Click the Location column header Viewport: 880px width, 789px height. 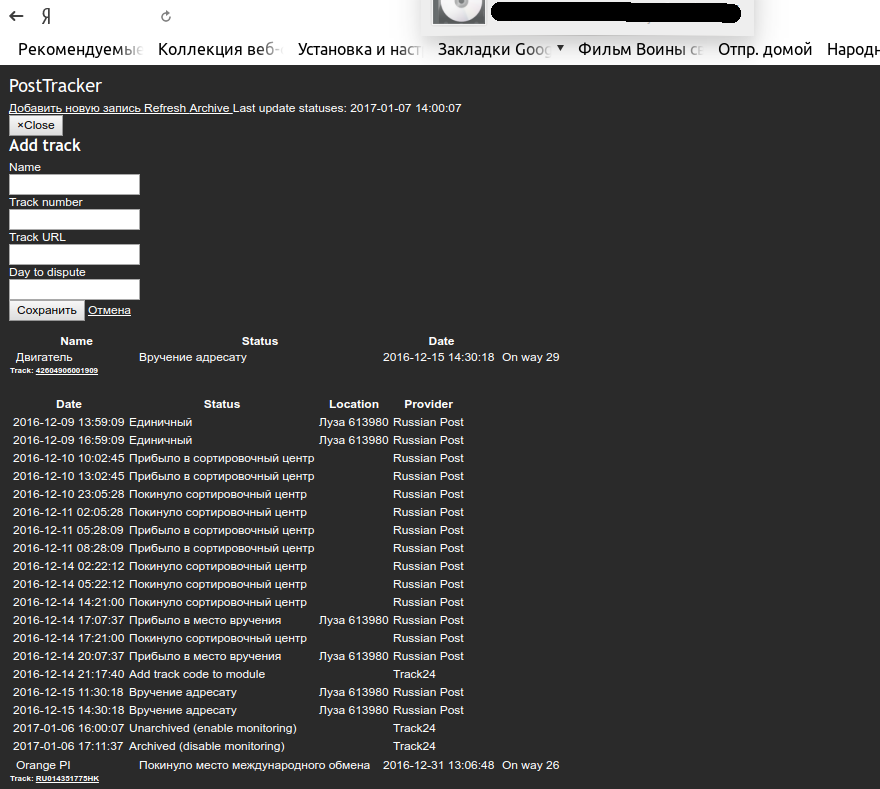[x=354, y=405]
